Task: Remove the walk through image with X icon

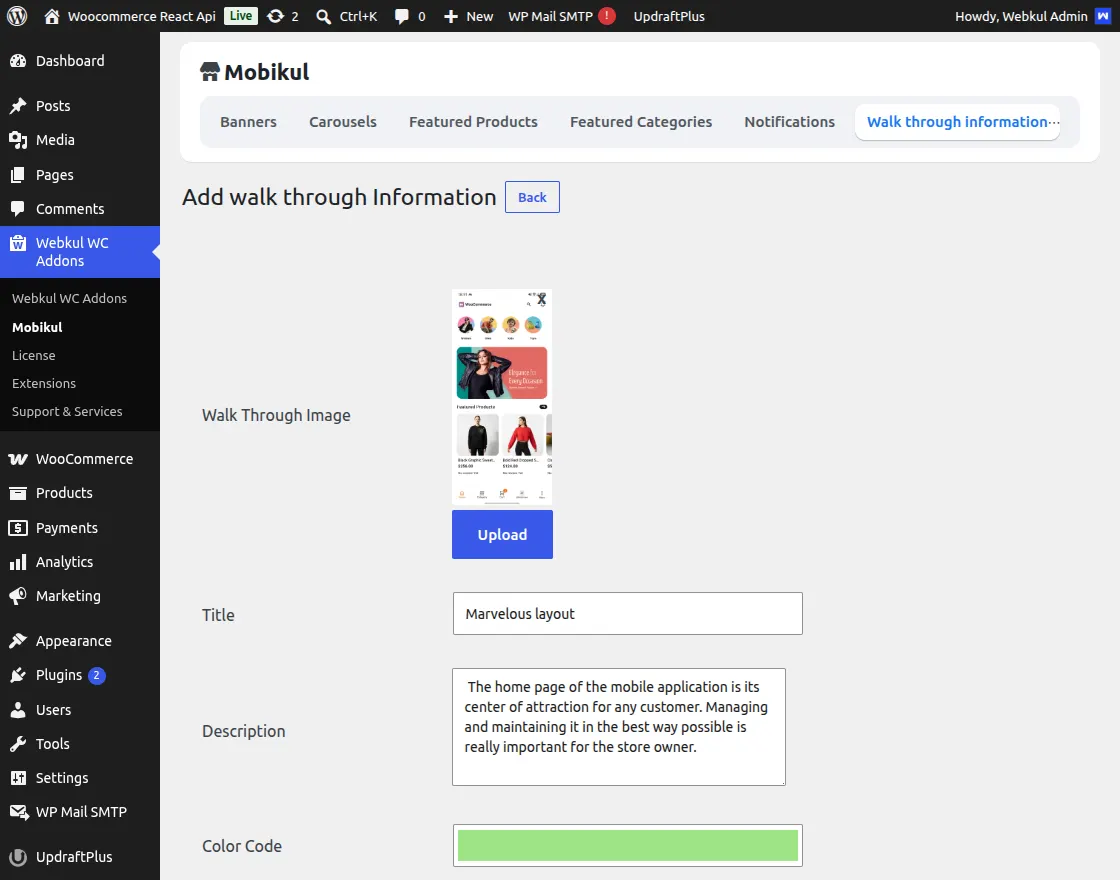Action: tap(541, 299)
